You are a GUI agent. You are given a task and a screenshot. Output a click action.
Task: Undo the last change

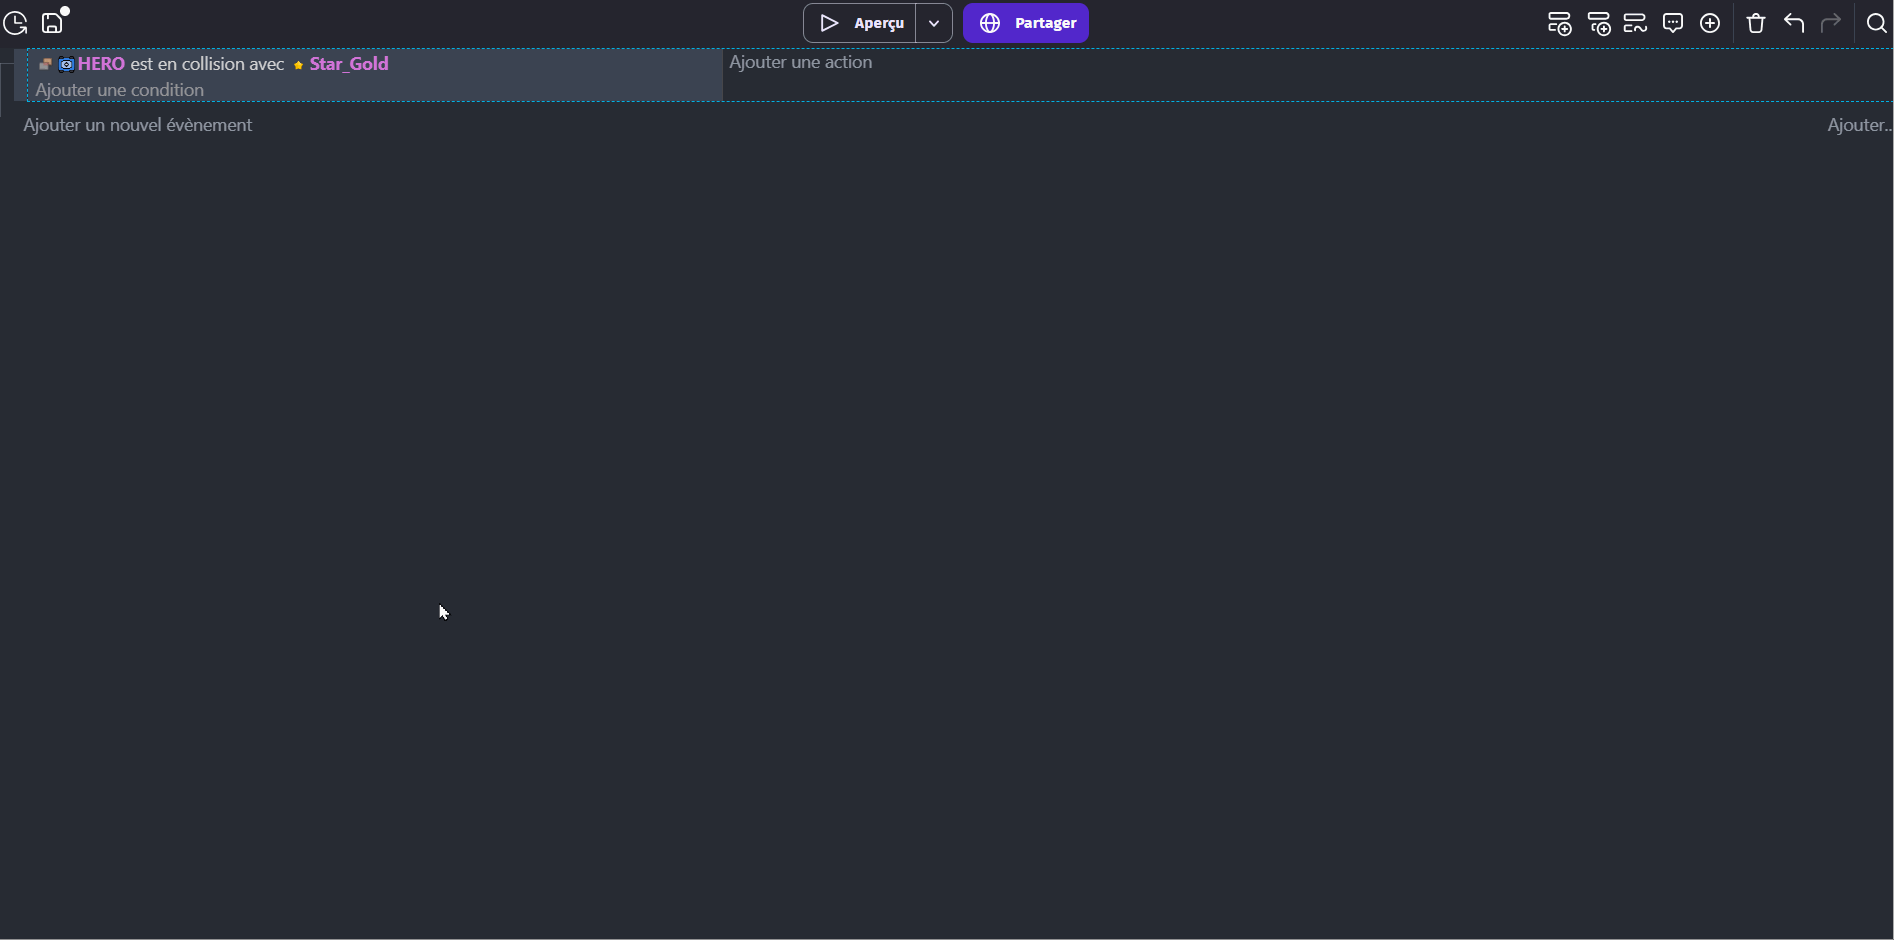(x=1793, y=23)
